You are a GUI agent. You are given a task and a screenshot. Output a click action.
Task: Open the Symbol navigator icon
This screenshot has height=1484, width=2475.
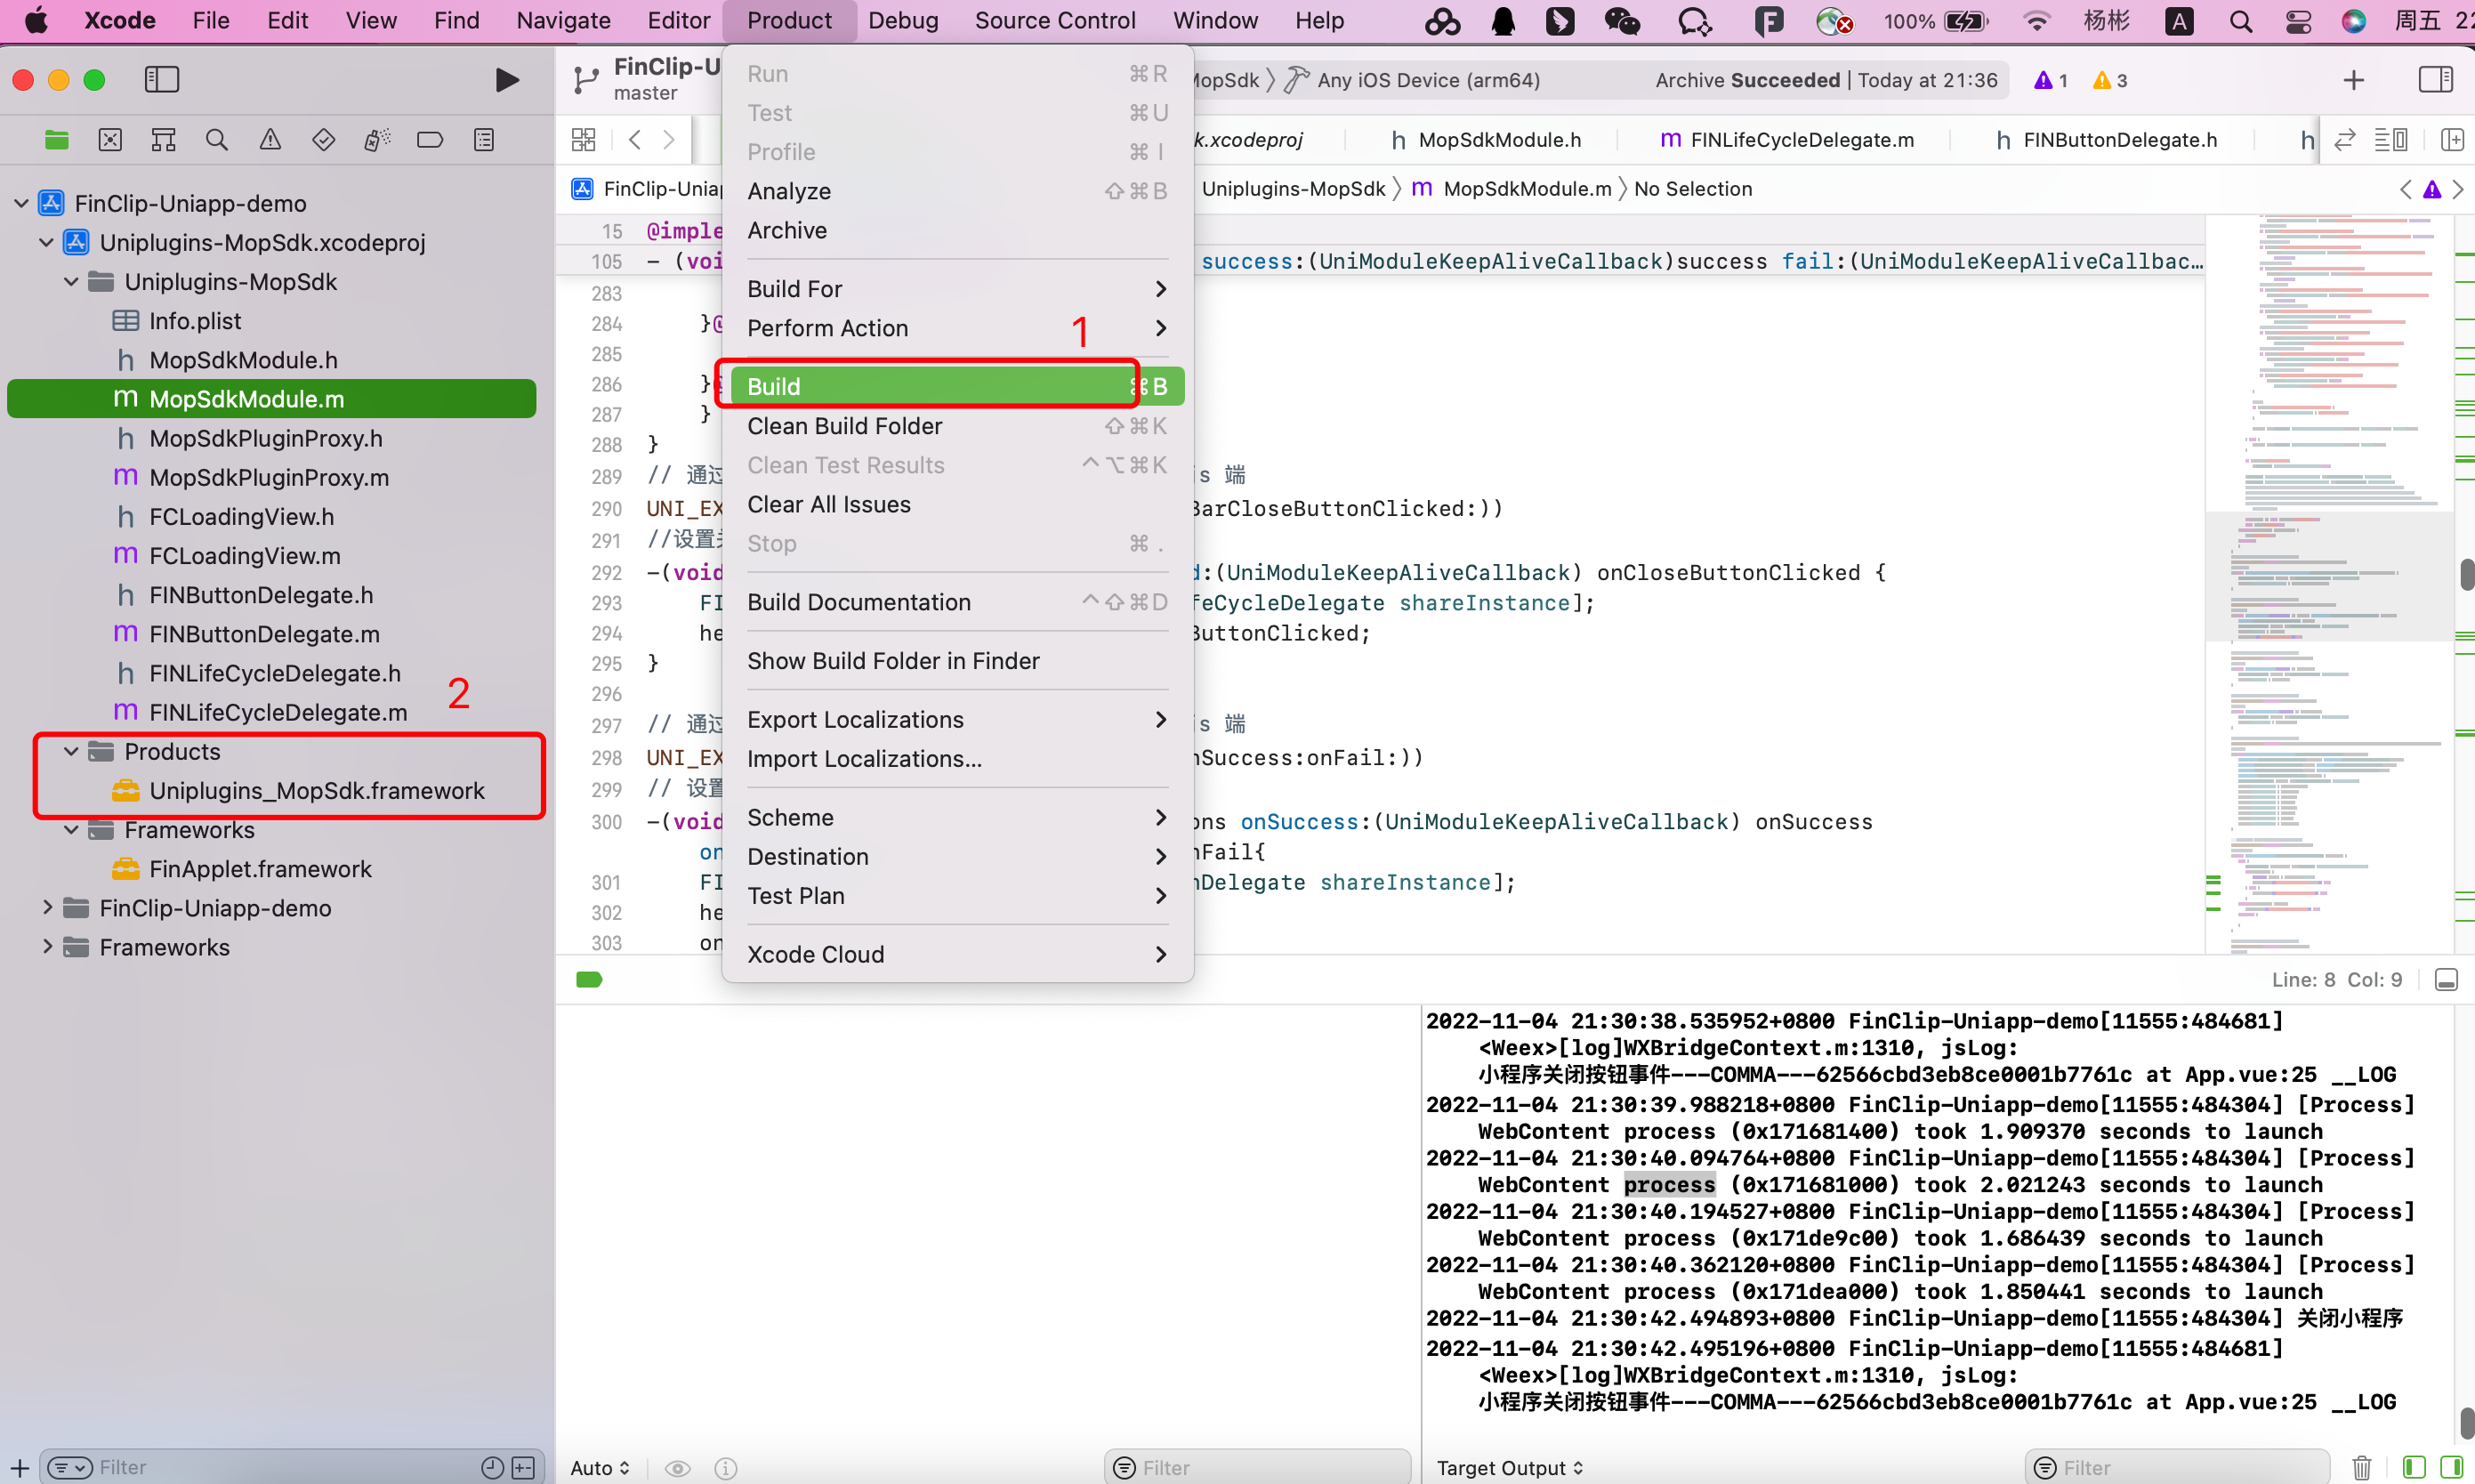pos(163,140)
